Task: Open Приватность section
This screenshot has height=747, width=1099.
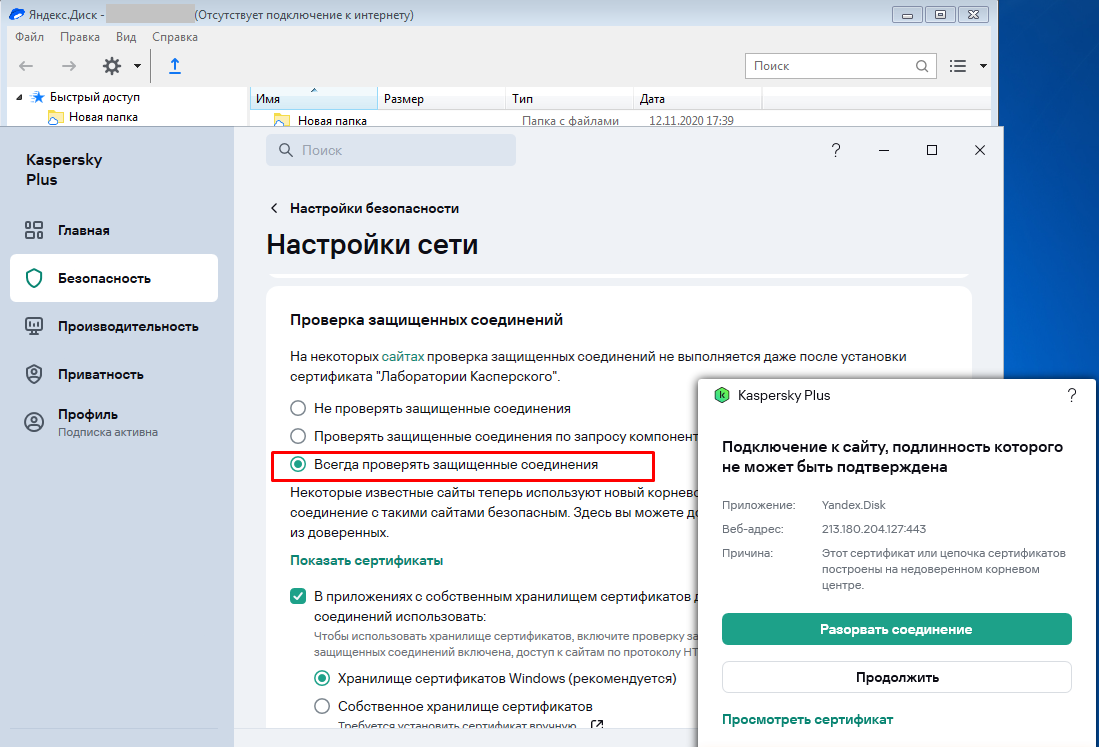Action: coord(114,374)
